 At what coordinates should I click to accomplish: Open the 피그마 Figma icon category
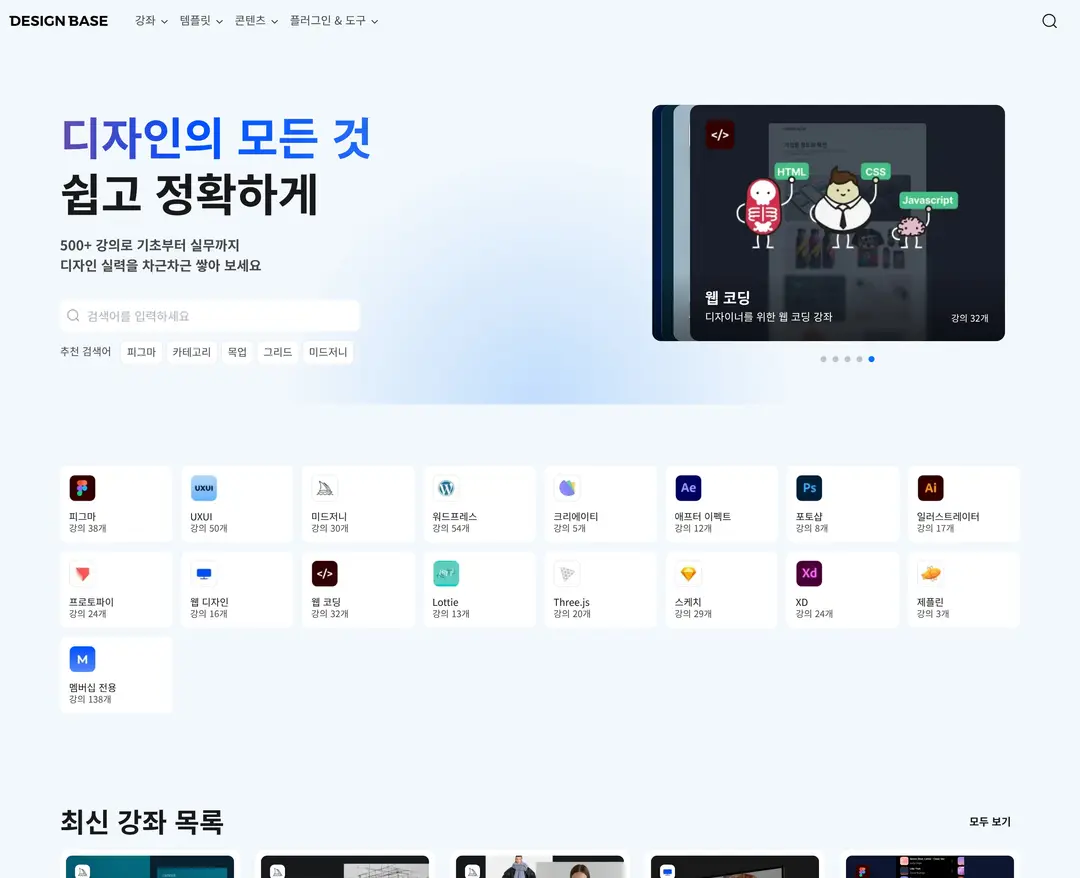click(x=82, y=488)
